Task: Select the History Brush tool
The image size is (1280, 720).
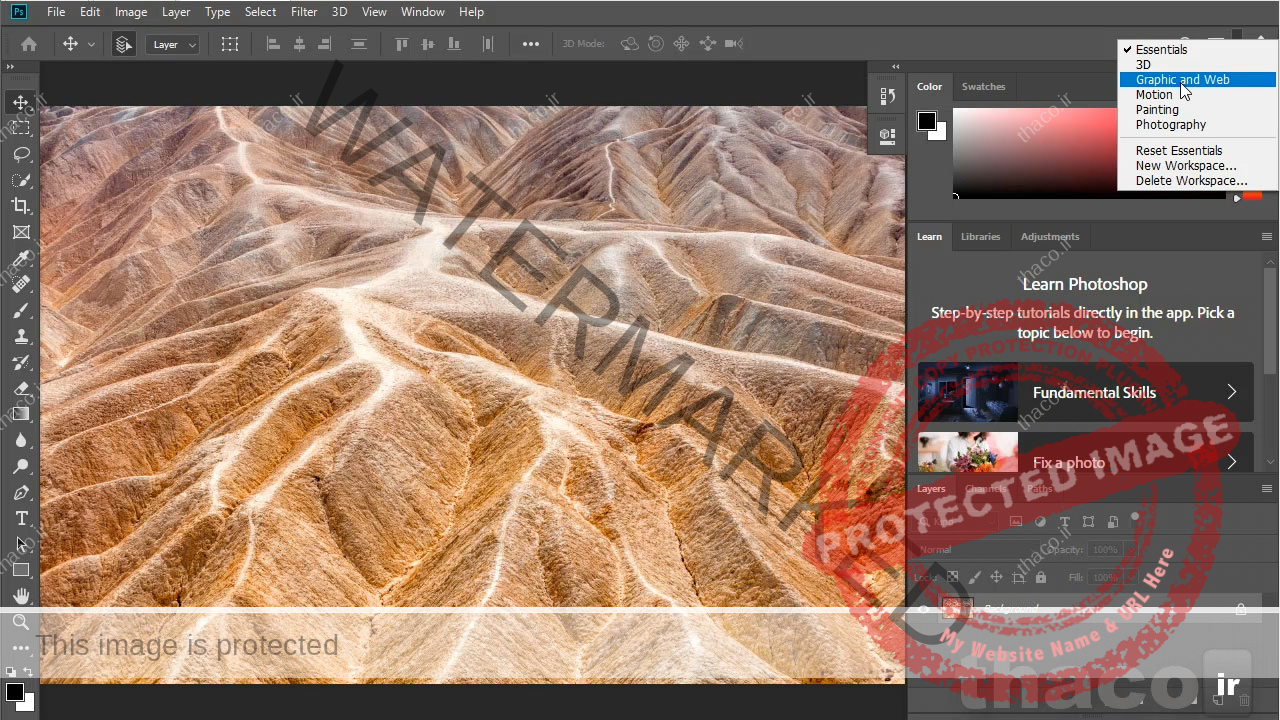Action: 21,363
